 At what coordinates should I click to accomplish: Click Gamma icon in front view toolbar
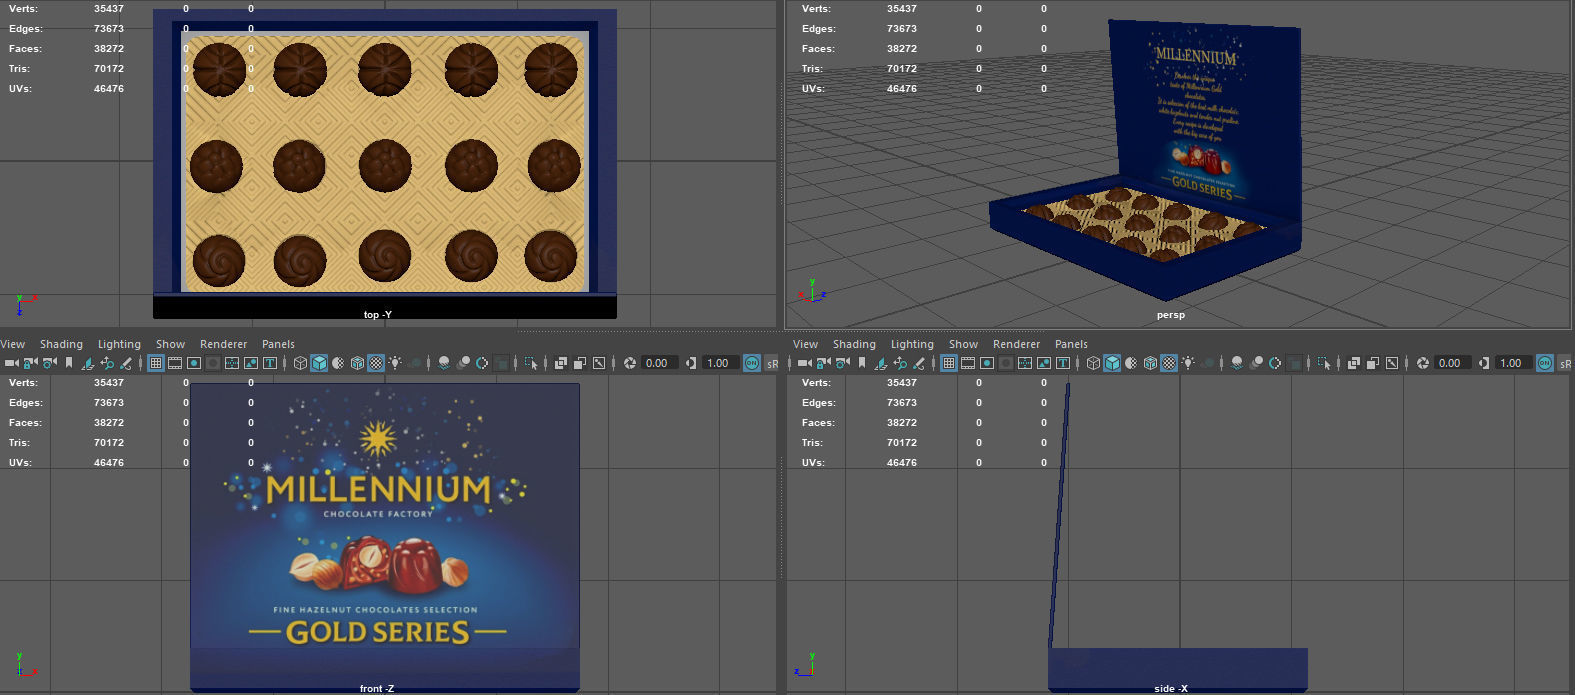[690, 363]
